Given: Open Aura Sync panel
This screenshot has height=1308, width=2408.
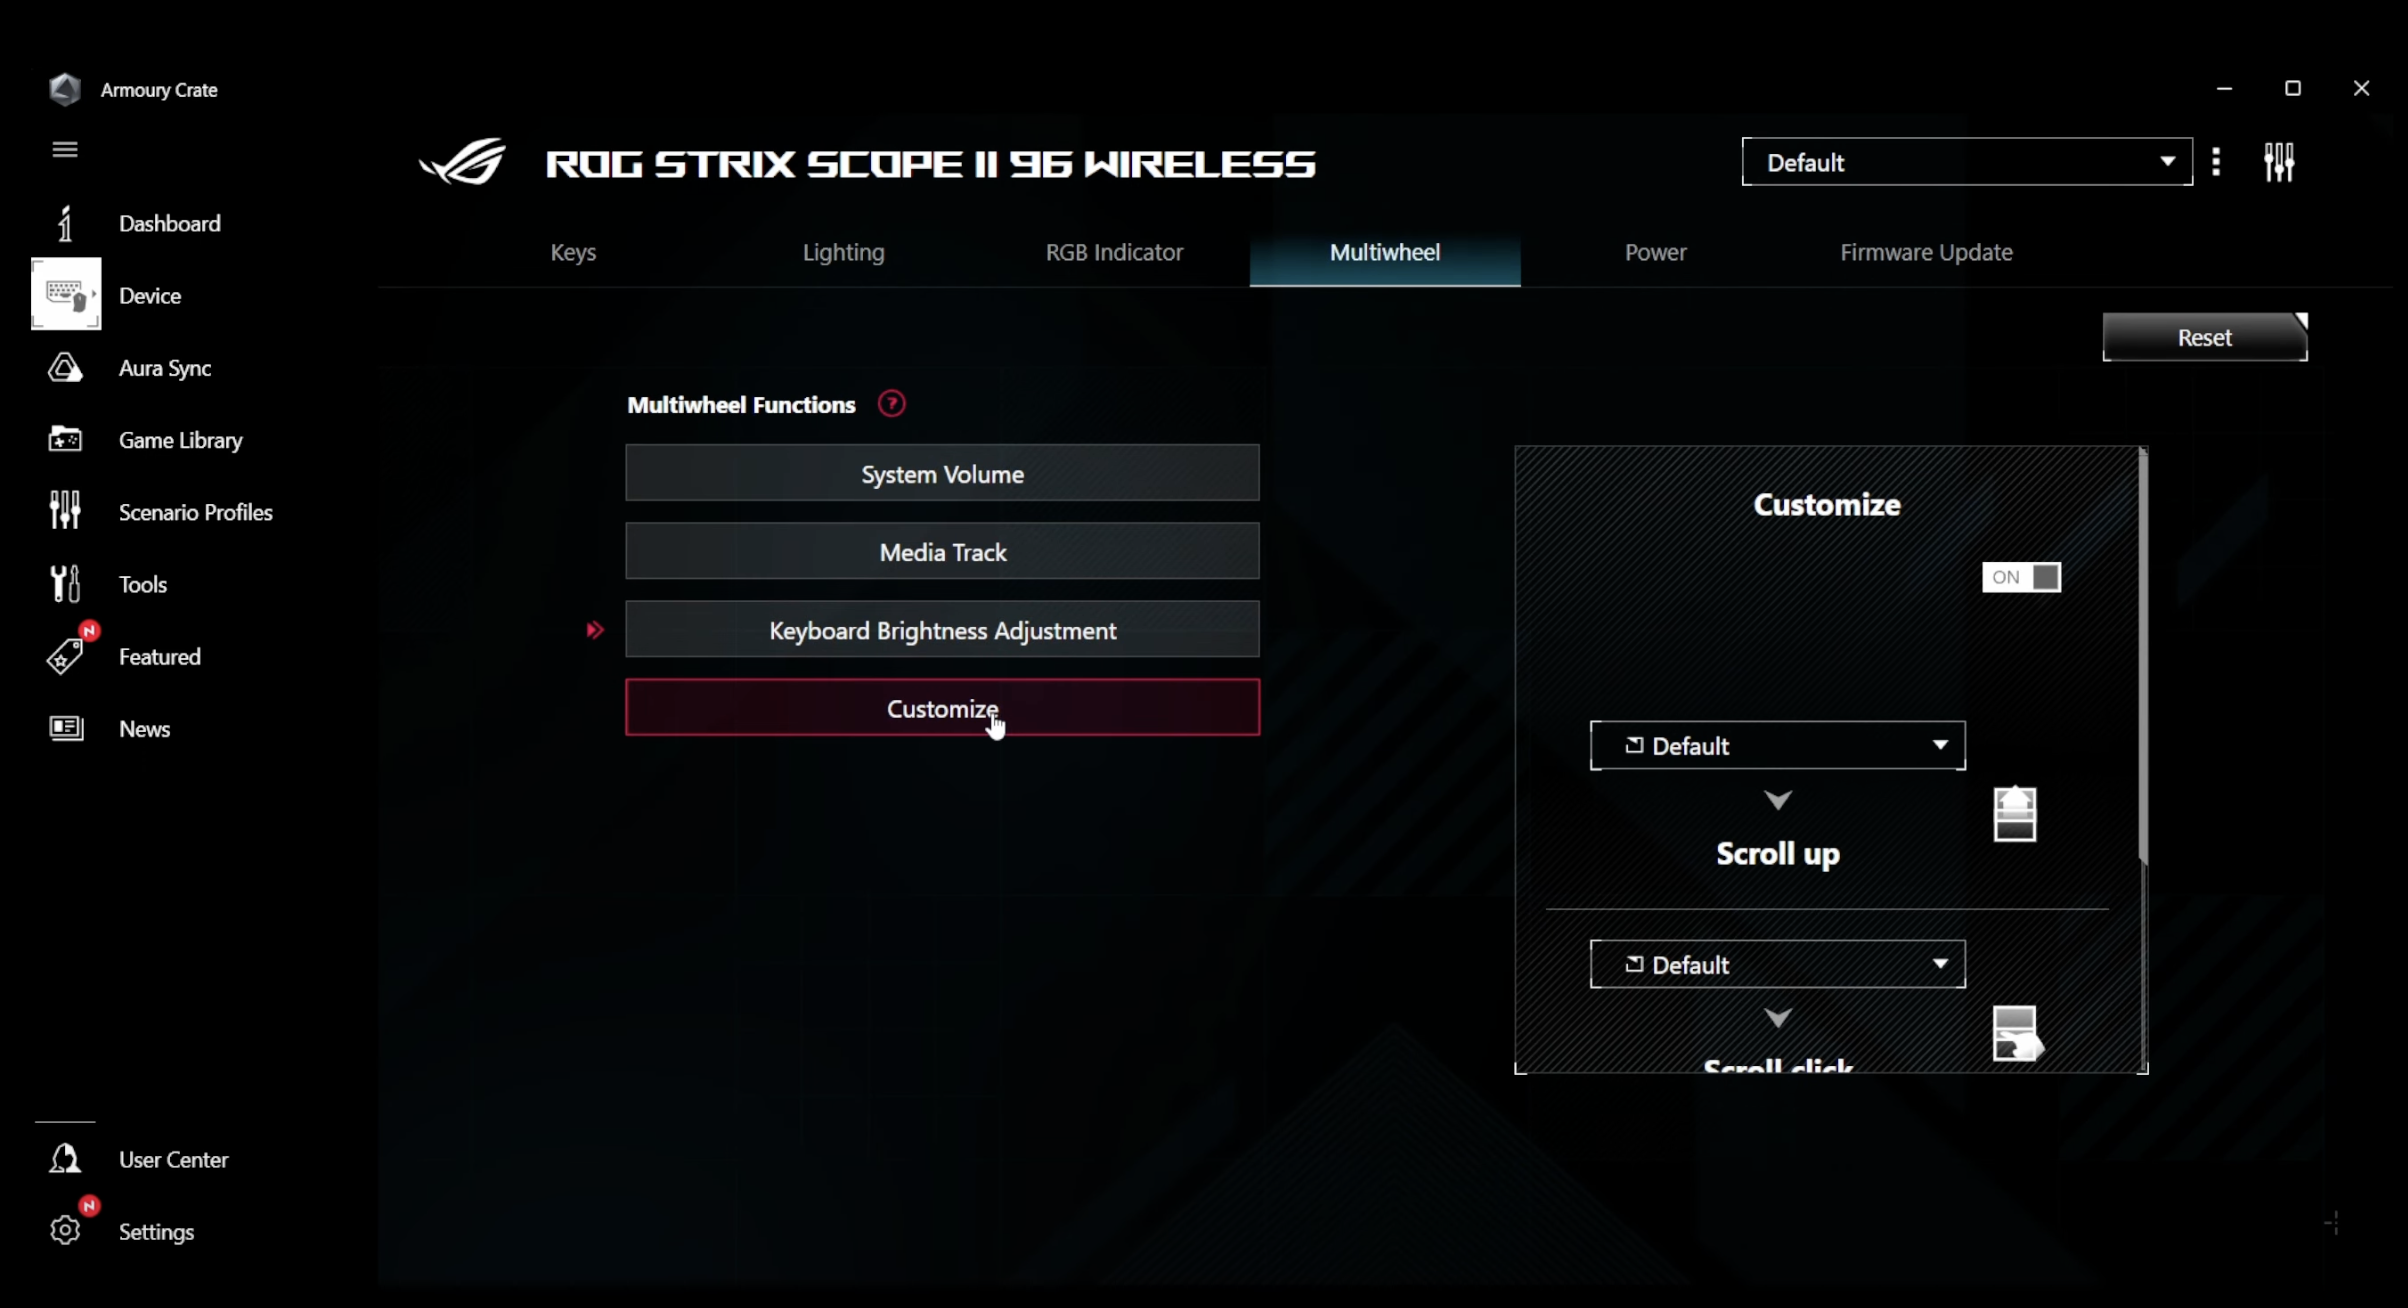Looking at the screenshot, I should [164, 367].
